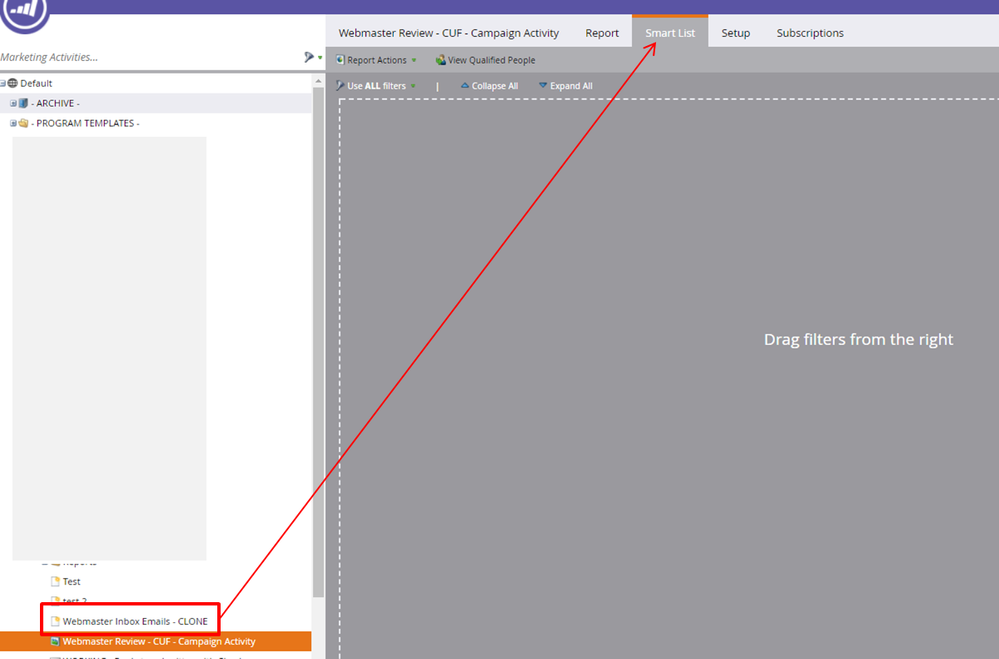The height and width of the screenshot is (659, 999).
Task: Click the Report Actions menu button
Action: (x=376, y=60)
